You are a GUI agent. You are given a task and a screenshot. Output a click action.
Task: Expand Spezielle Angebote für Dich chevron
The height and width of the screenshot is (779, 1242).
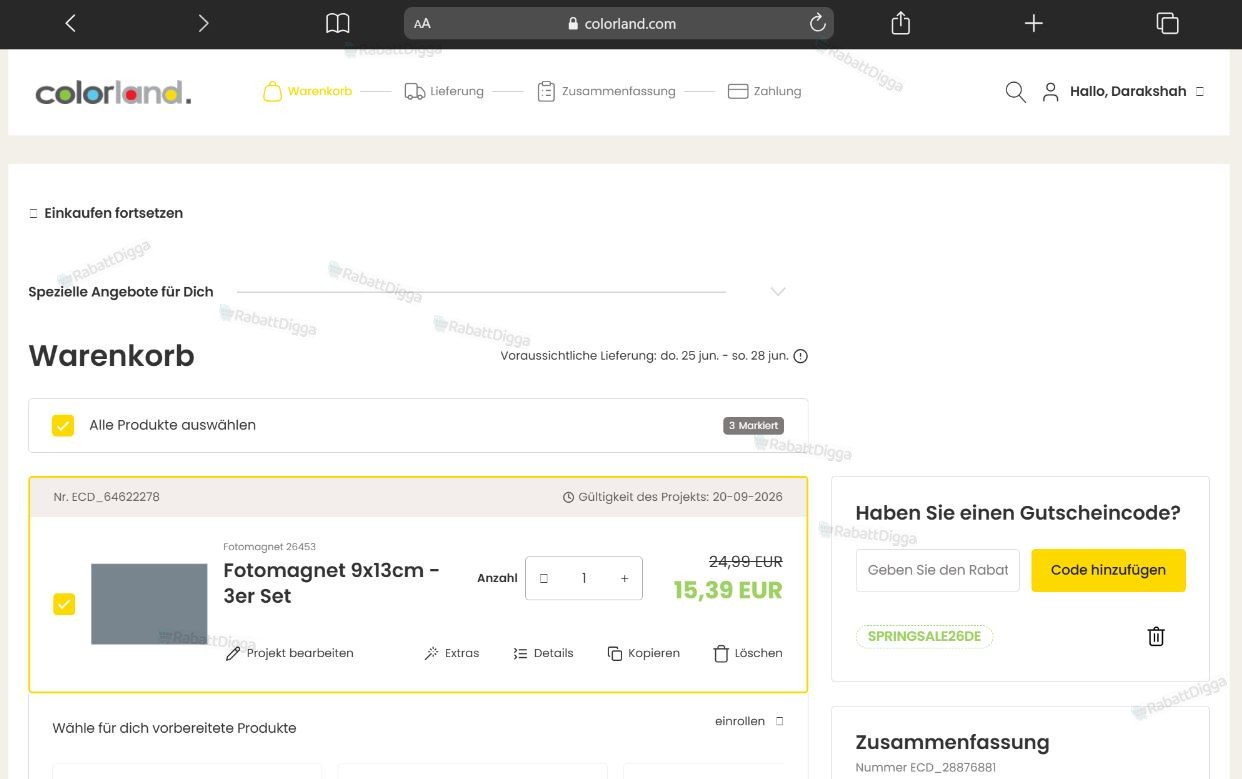click(x=778, y=292)
